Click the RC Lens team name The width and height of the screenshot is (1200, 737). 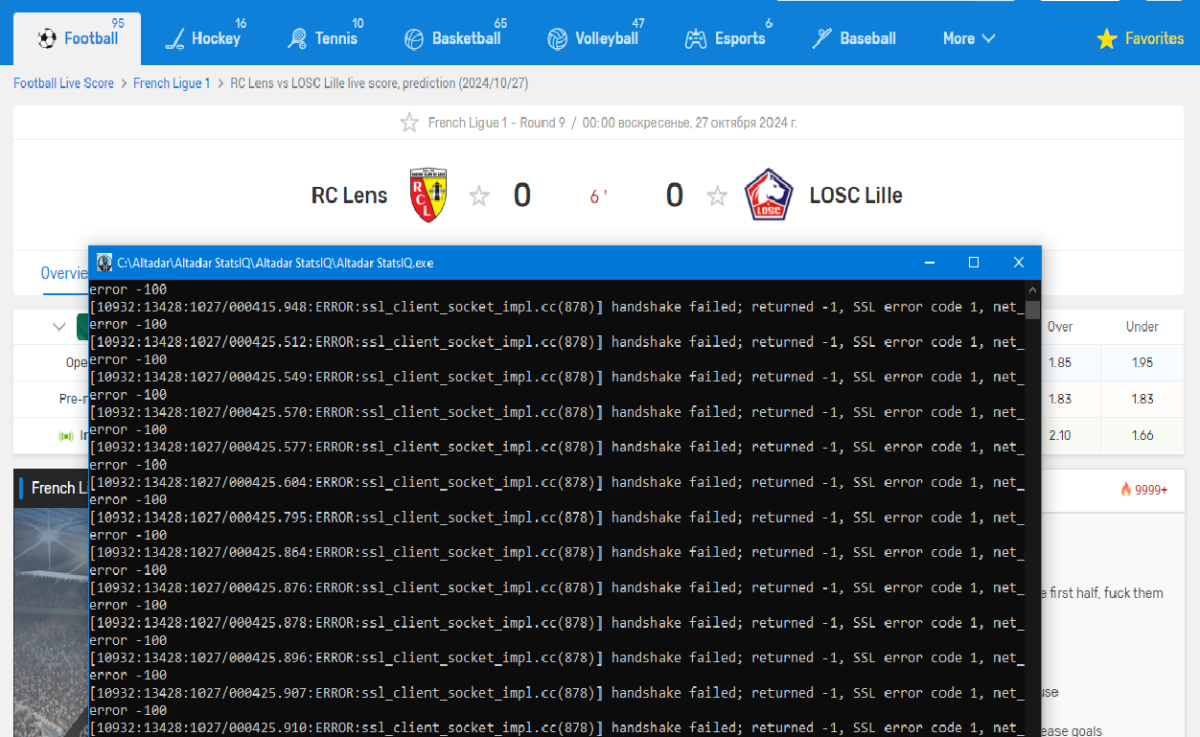click(349, 195)
